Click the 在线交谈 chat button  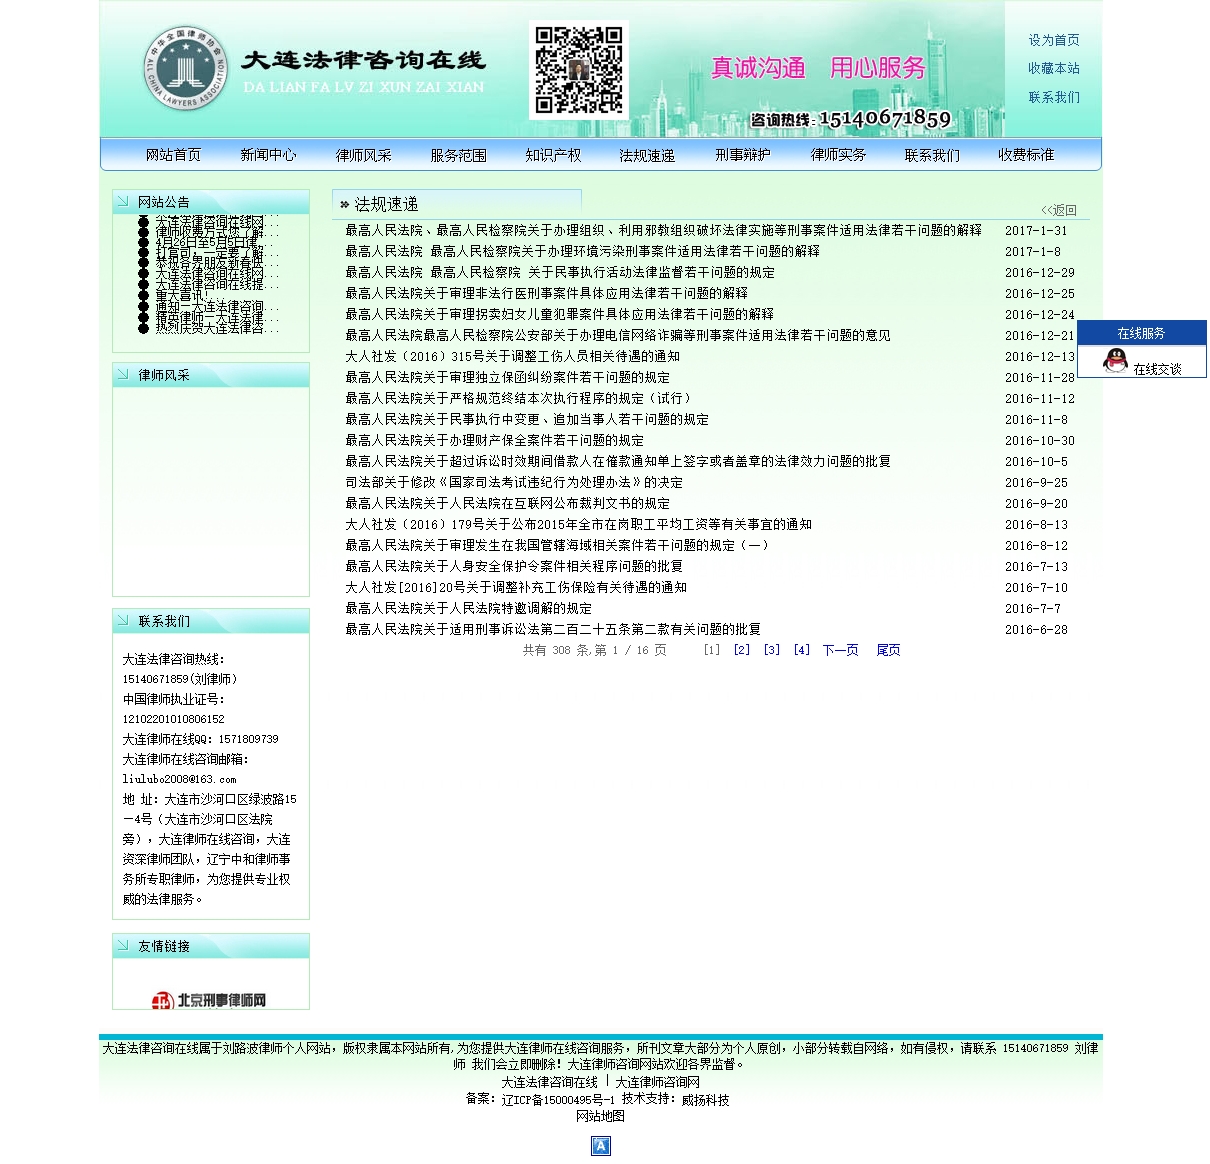[1157, 369]
